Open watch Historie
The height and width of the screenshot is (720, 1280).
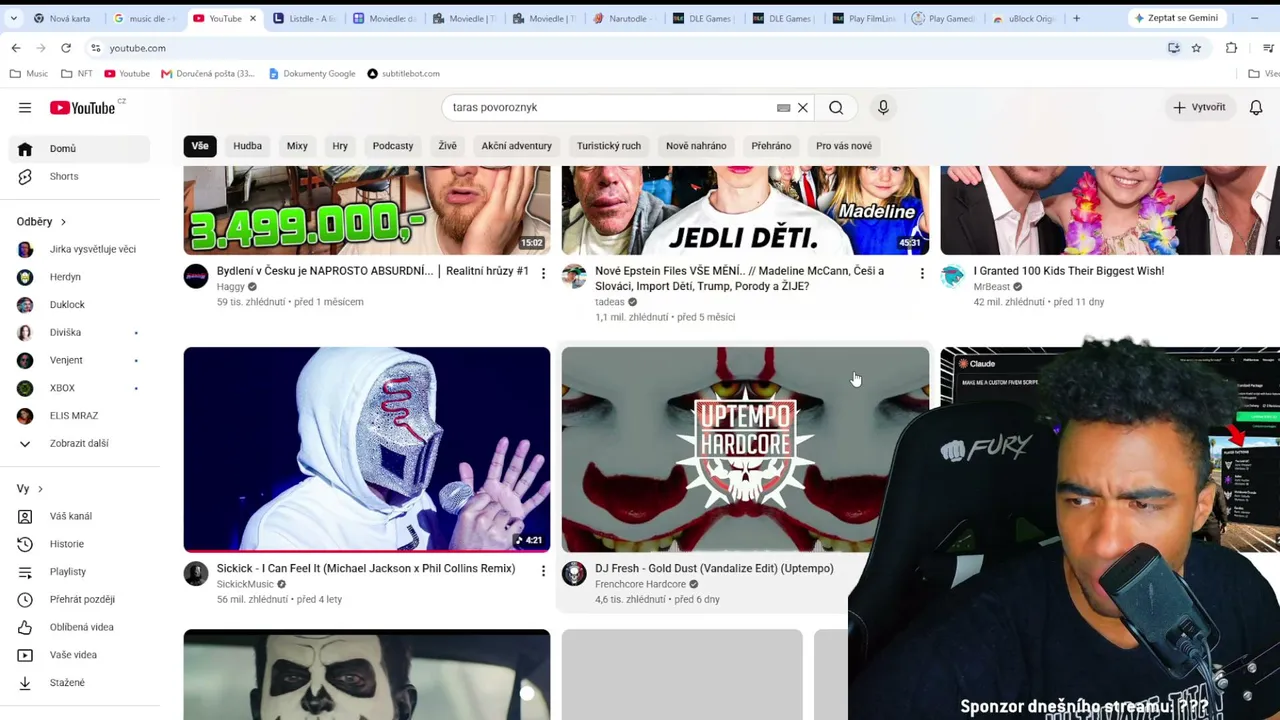[x=80, y=544]
